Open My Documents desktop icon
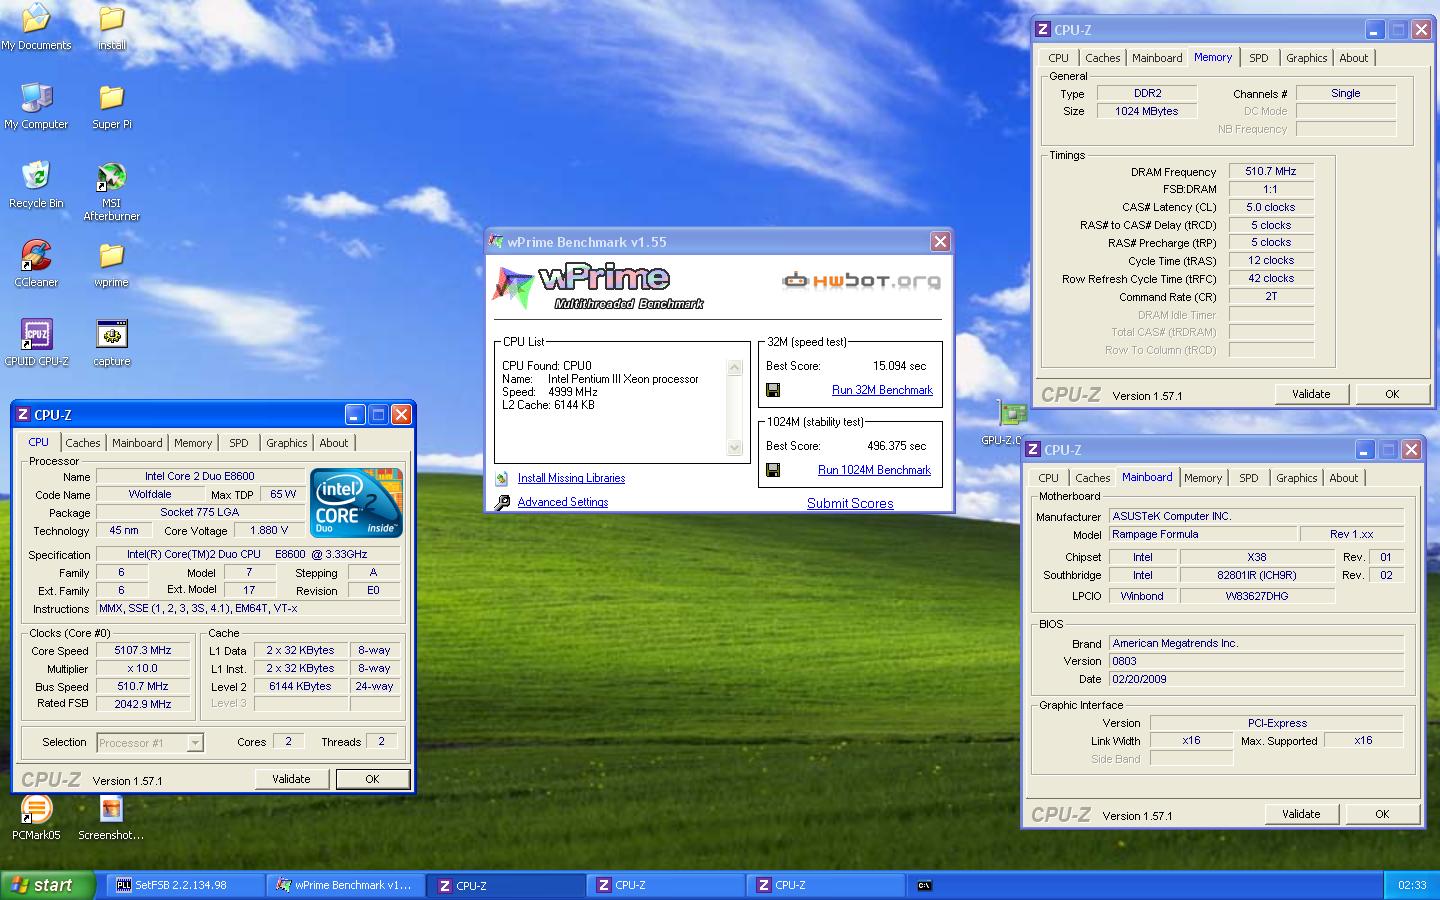This screenshot has width=1440, height=900. coord(36,28)
